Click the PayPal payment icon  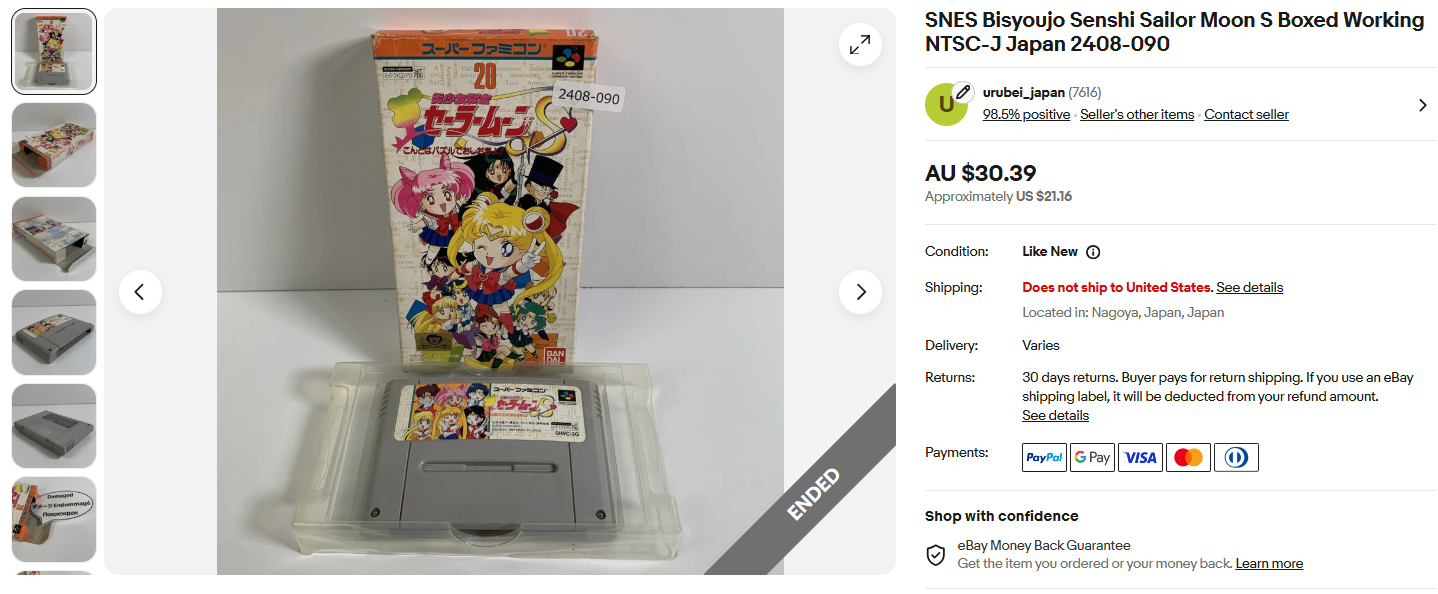point(1044,458)
